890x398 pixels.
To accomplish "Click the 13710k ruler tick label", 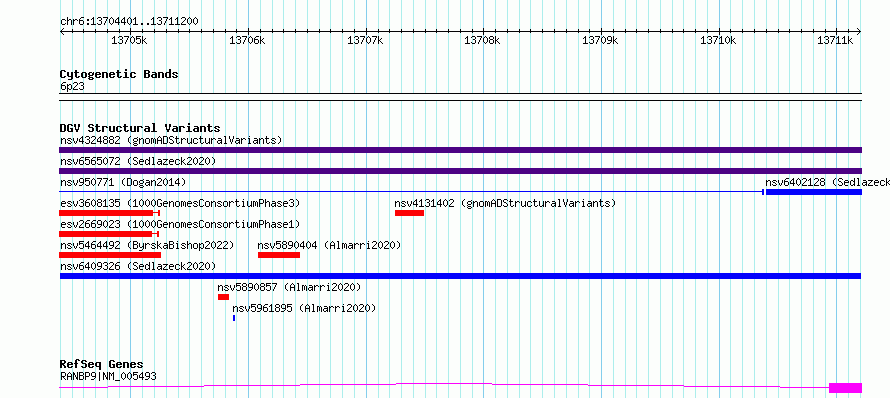I will tap(719, 40).
